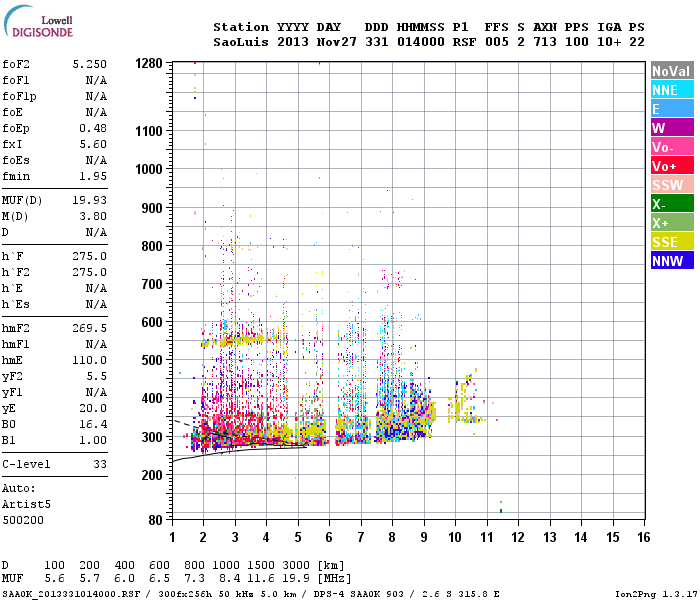Select the SSE yellow legend swatch

672,242
